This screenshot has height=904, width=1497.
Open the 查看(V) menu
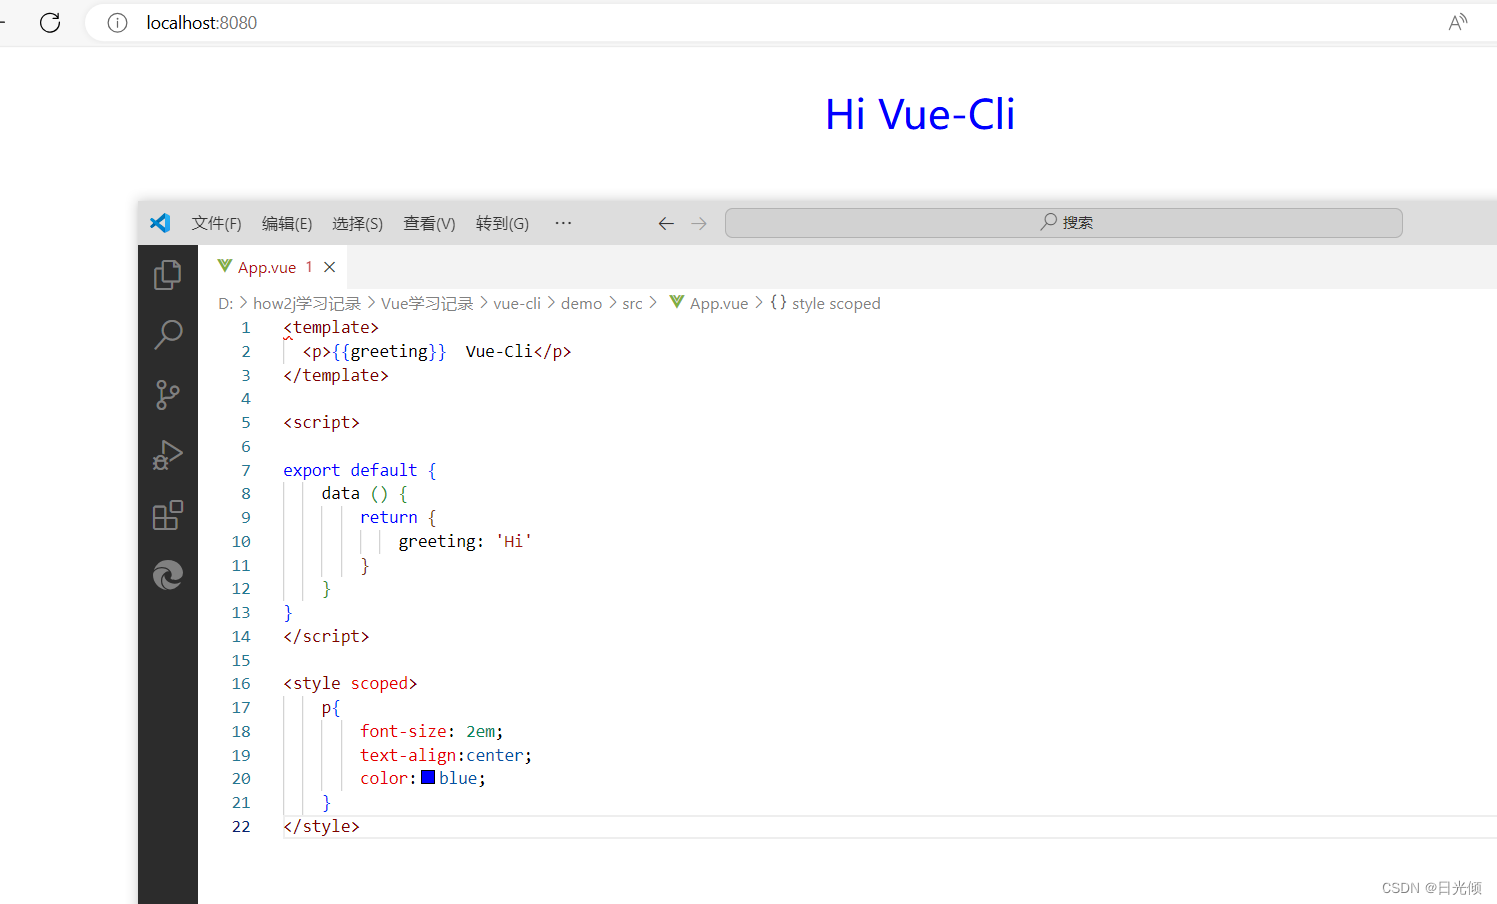click(x=429, y=223)
